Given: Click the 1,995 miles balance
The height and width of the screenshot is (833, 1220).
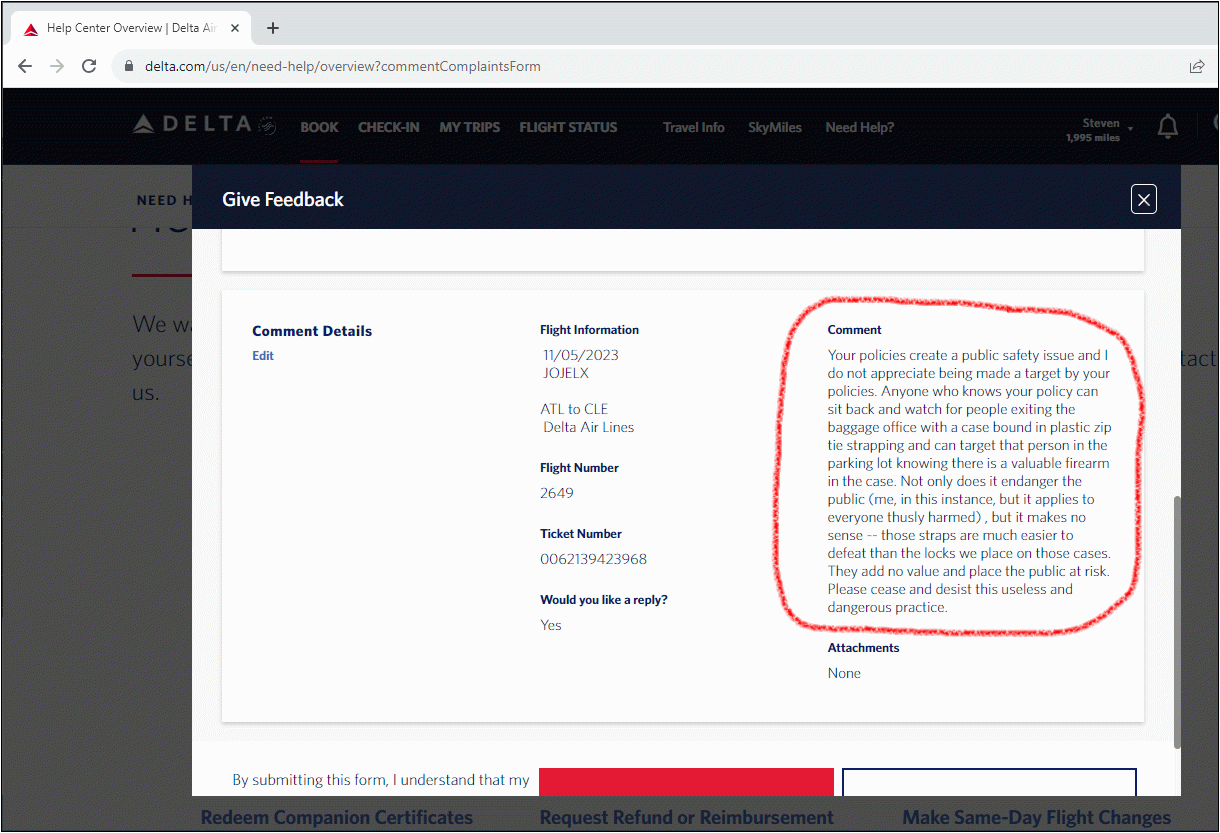Looking at the screenshot, I should coord(1093,138).
